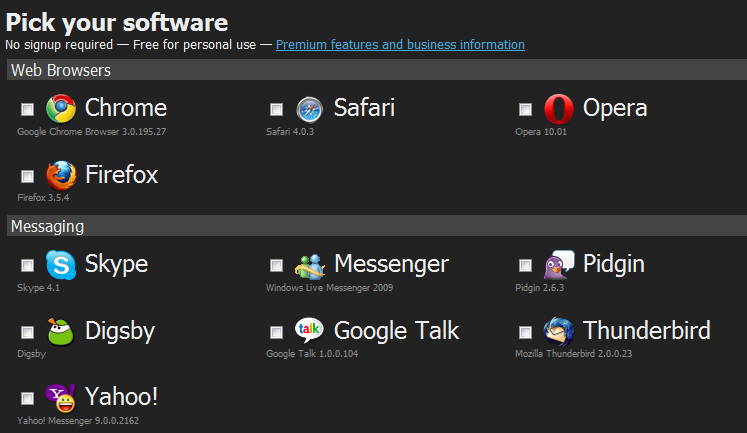Click the Opera label text
This screenshot has width=747, height=433.
(615, 109)
